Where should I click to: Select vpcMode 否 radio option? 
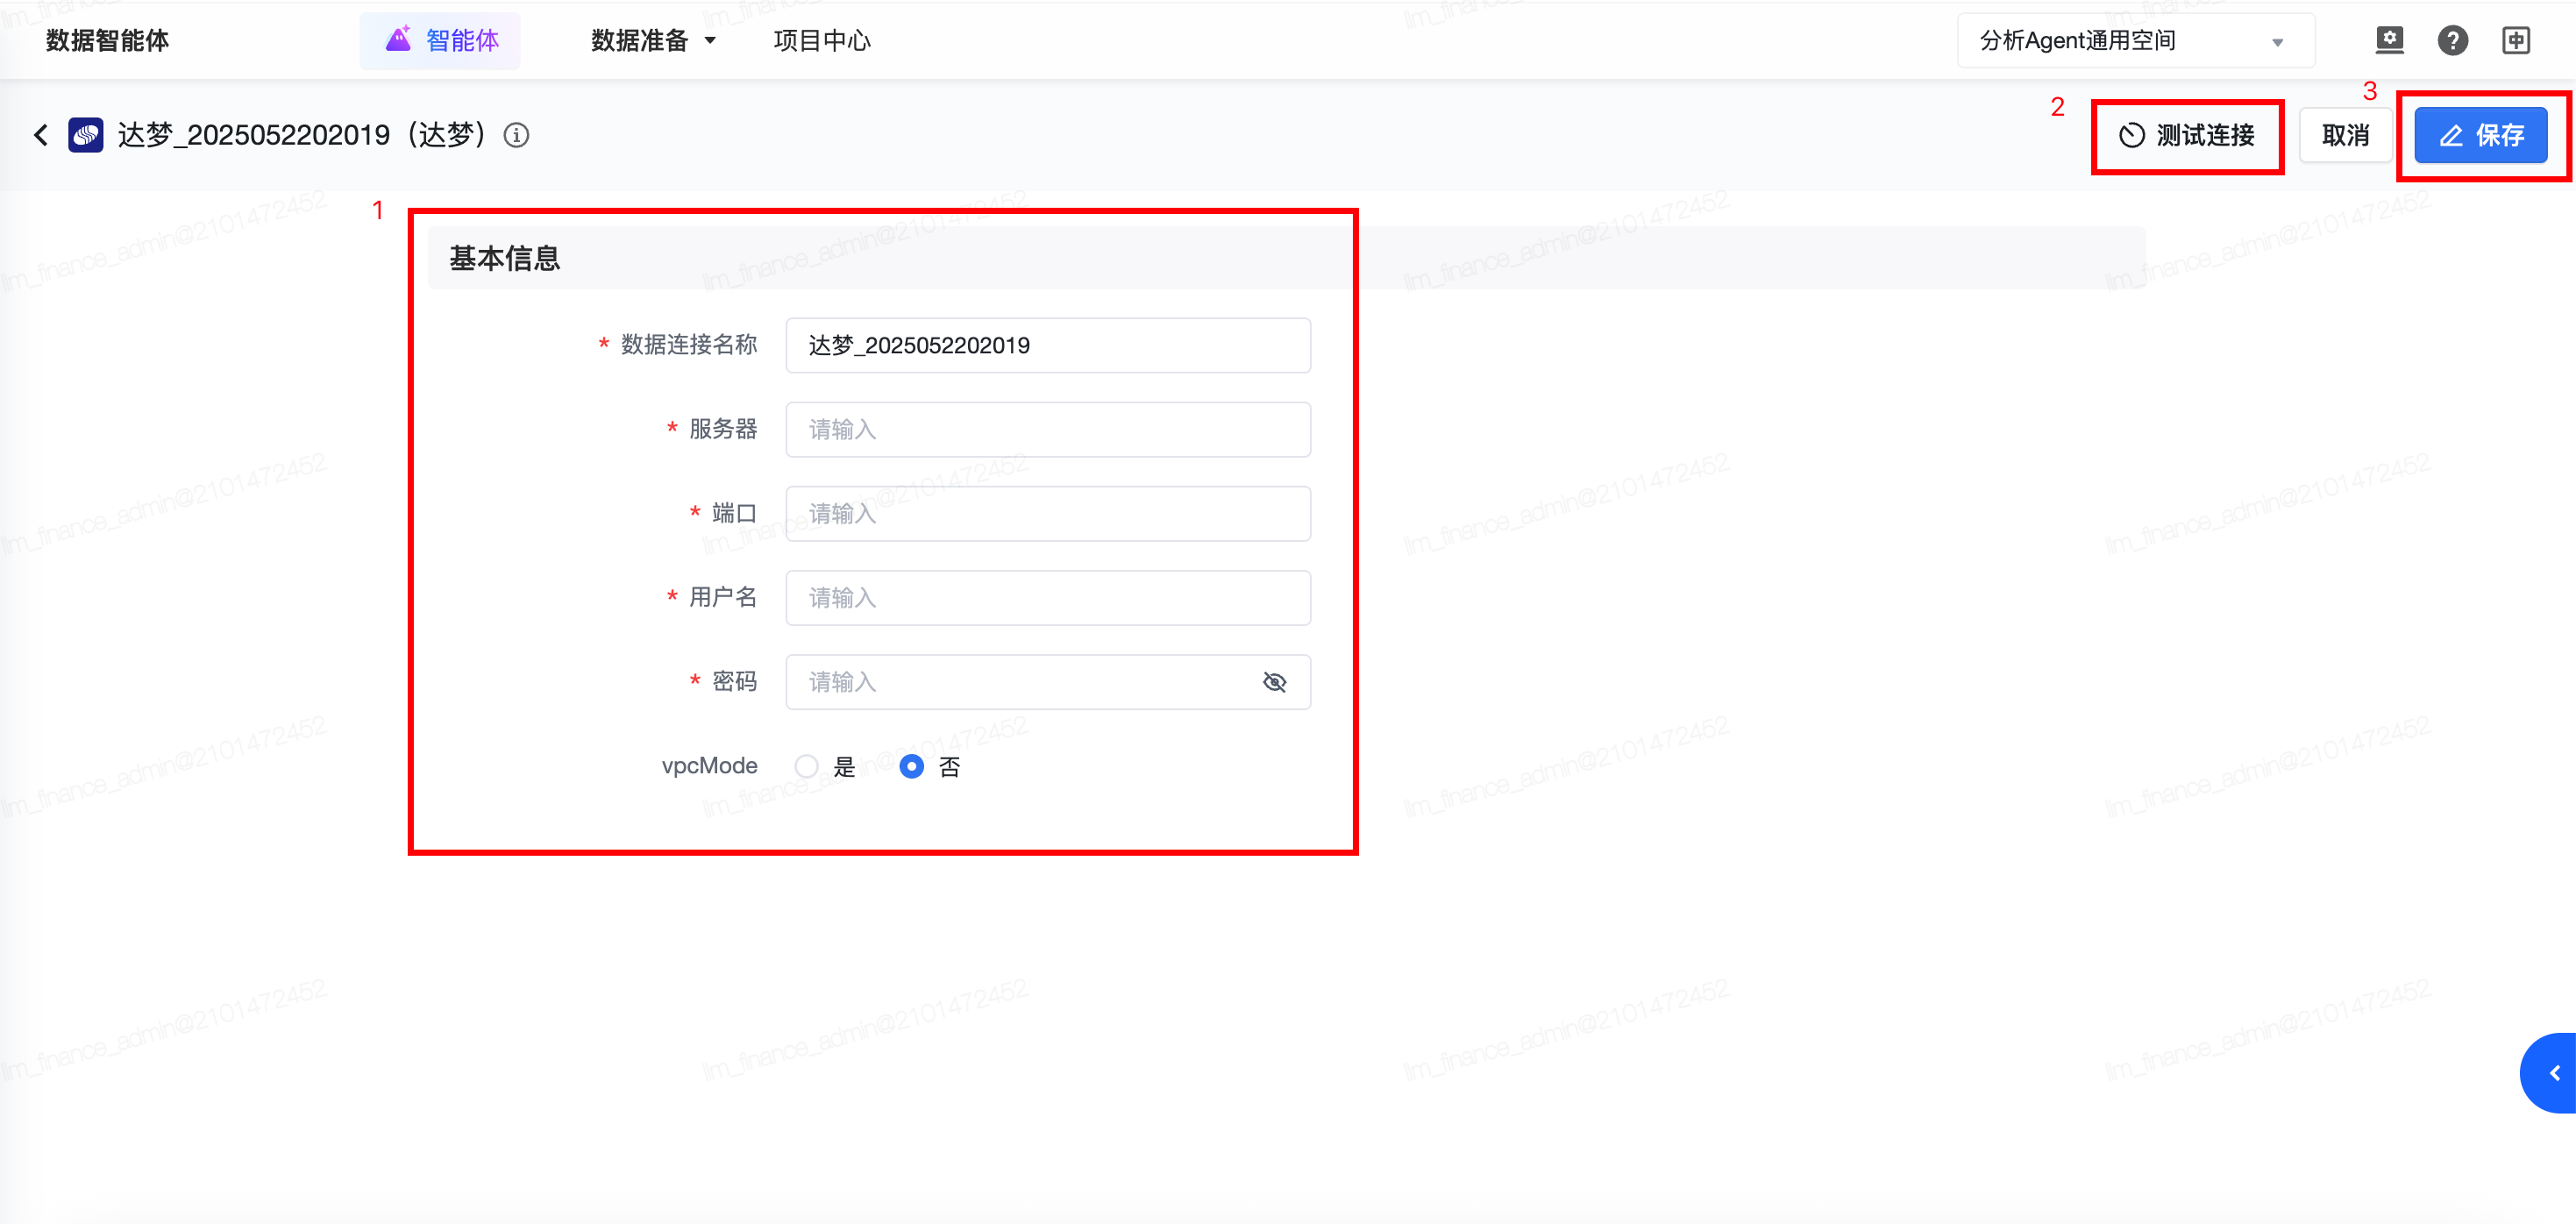coord(911,766)
